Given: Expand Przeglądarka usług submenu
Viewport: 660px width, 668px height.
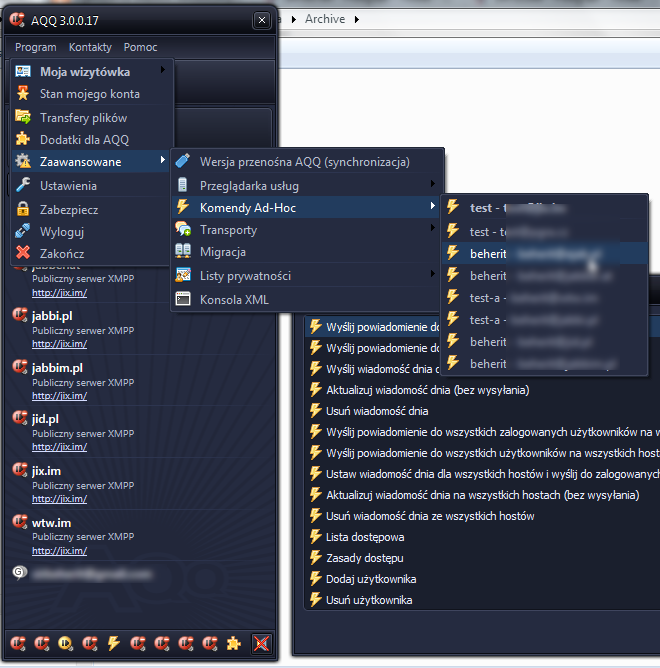Looking at the screenshot, I should [x=306, y=186].
